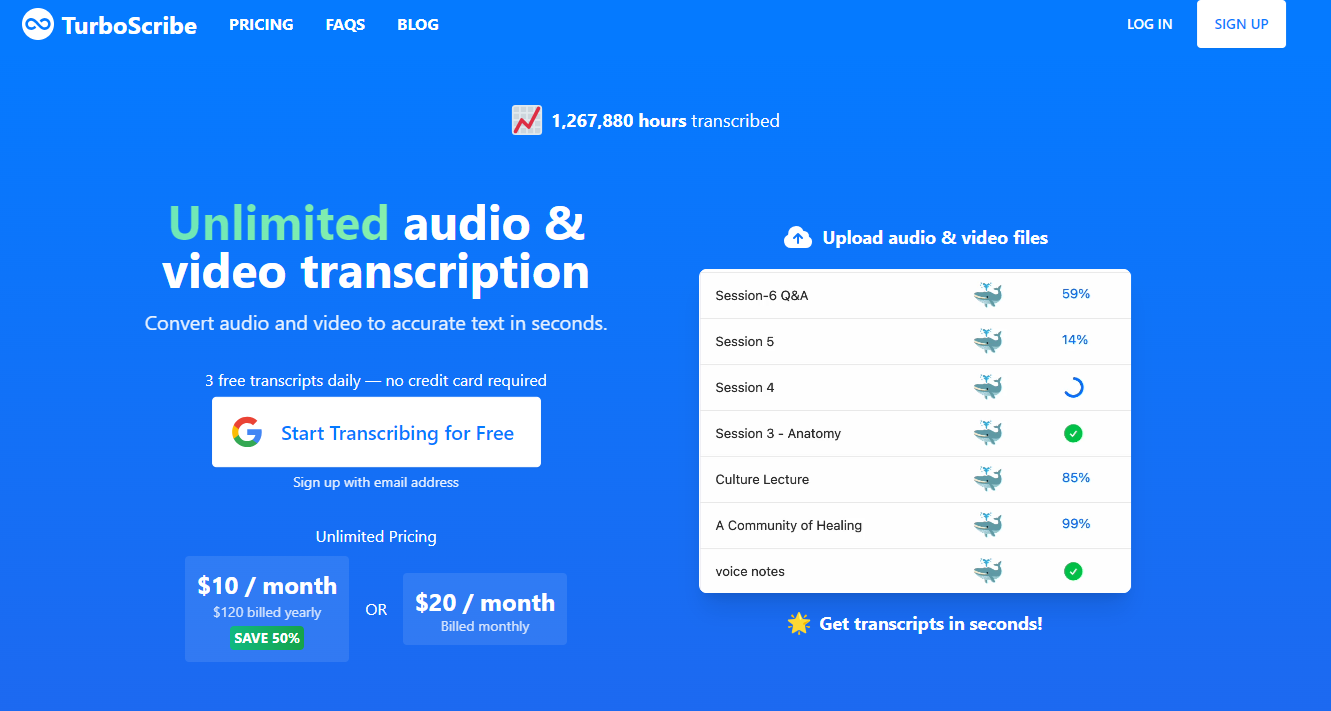
Task: Click the star emoji near Get transcripts
Action: tap(798, 624)
